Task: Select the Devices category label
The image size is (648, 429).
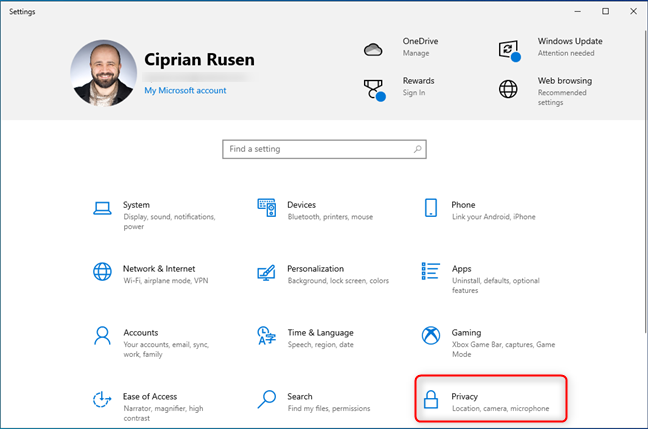Action: pyautogui.click(x=301, y=205)
